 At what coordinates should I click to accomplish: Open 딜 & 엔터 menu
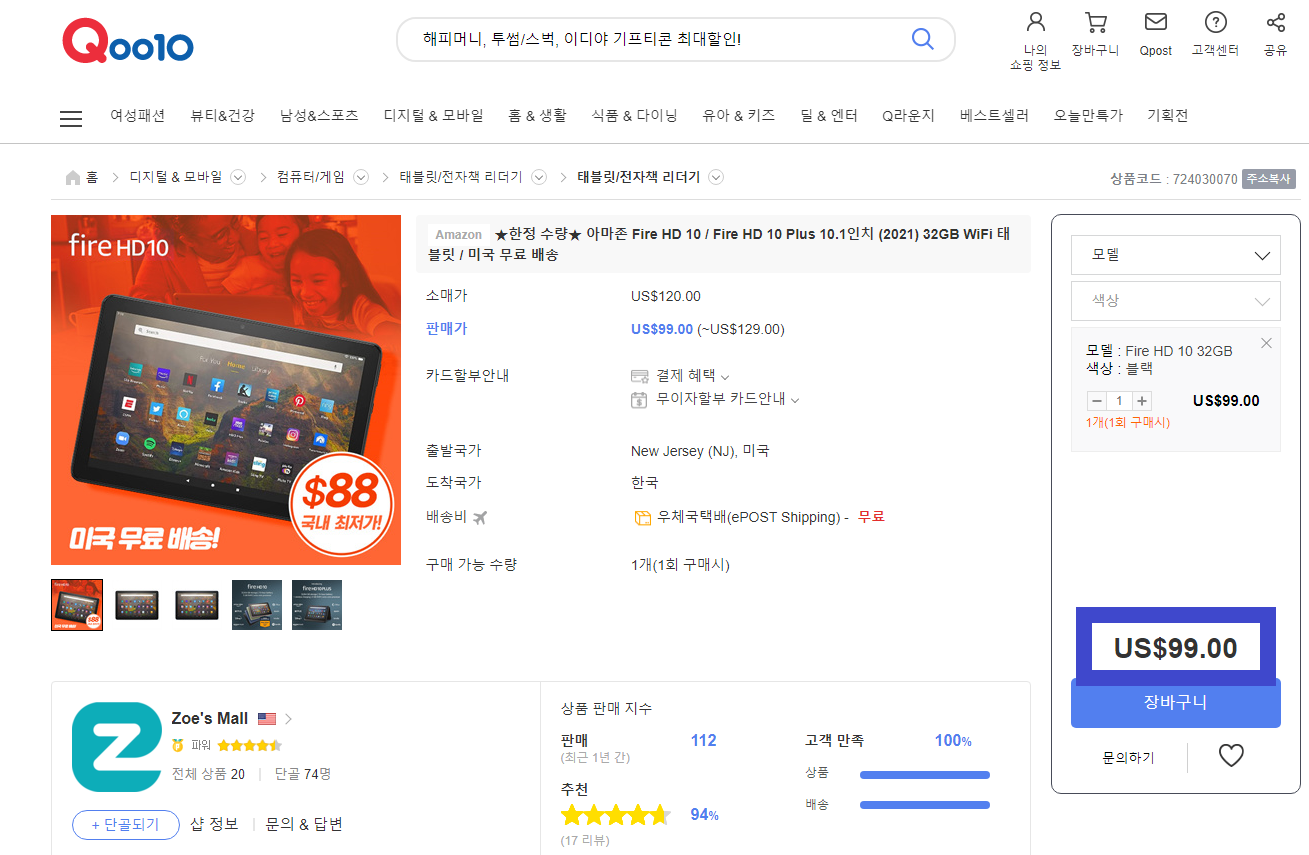point(829,116)
